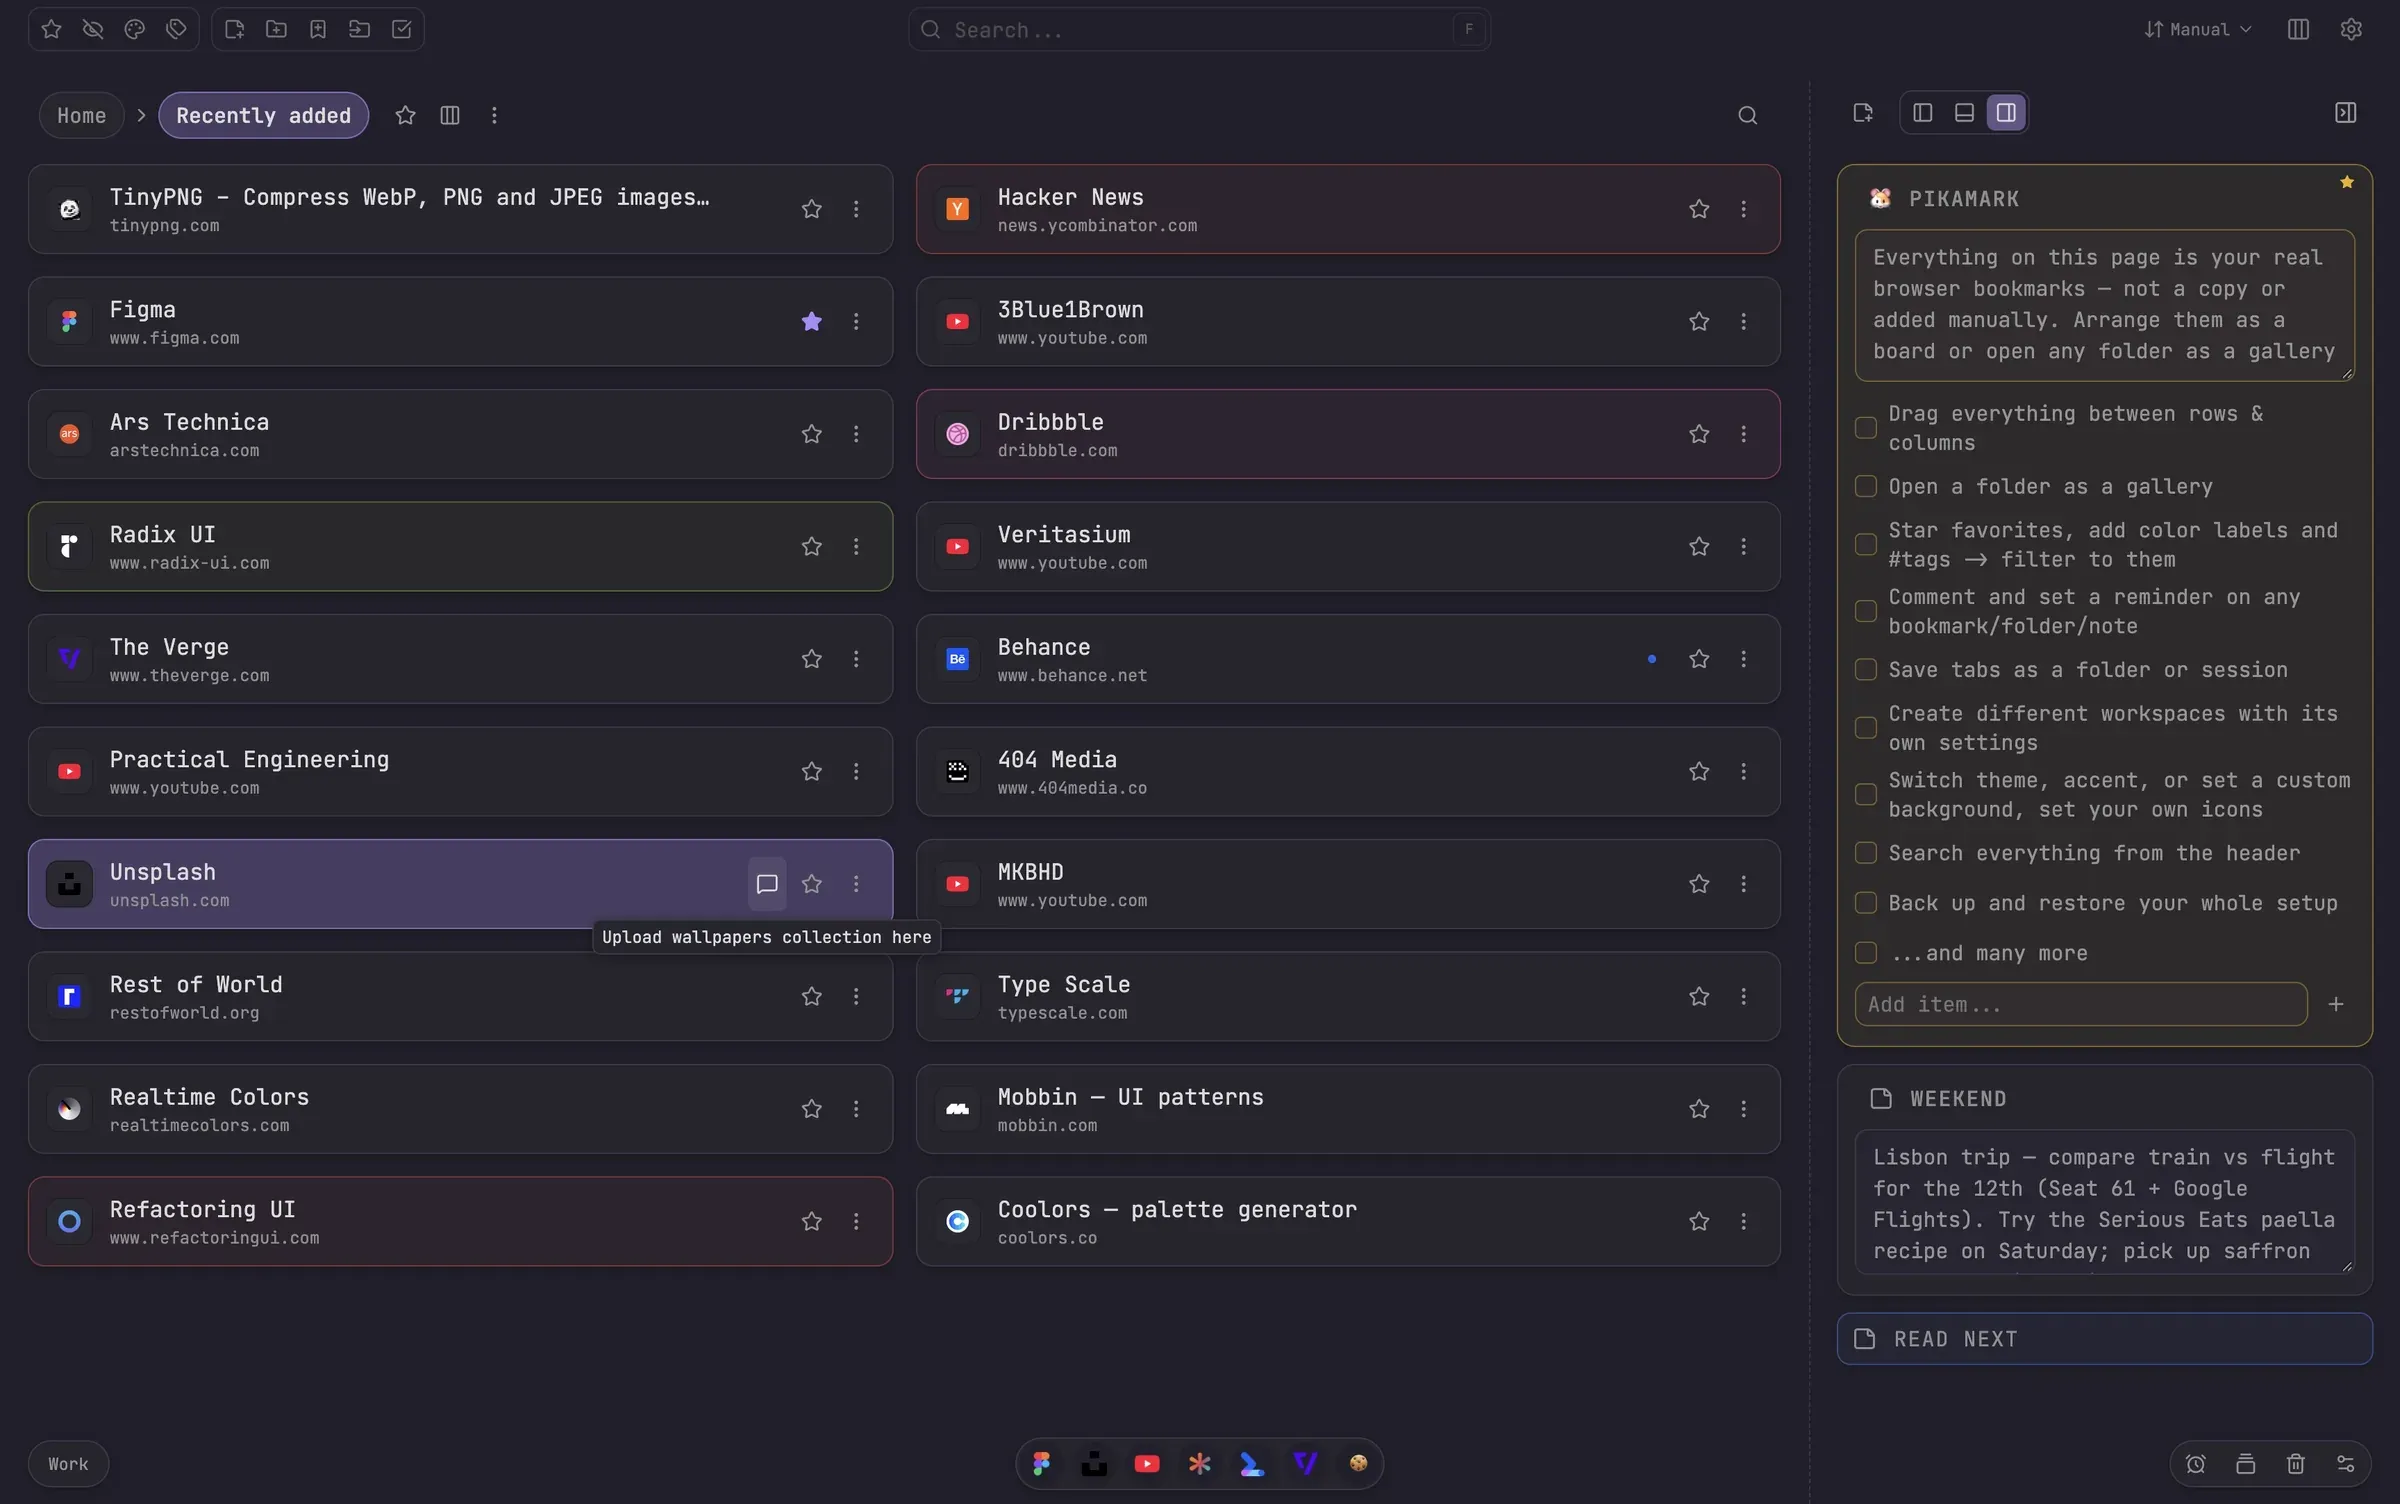Add a new note in the side panel
The height and width of the screenshot is (1504, 2400).
click(1862, 113)
